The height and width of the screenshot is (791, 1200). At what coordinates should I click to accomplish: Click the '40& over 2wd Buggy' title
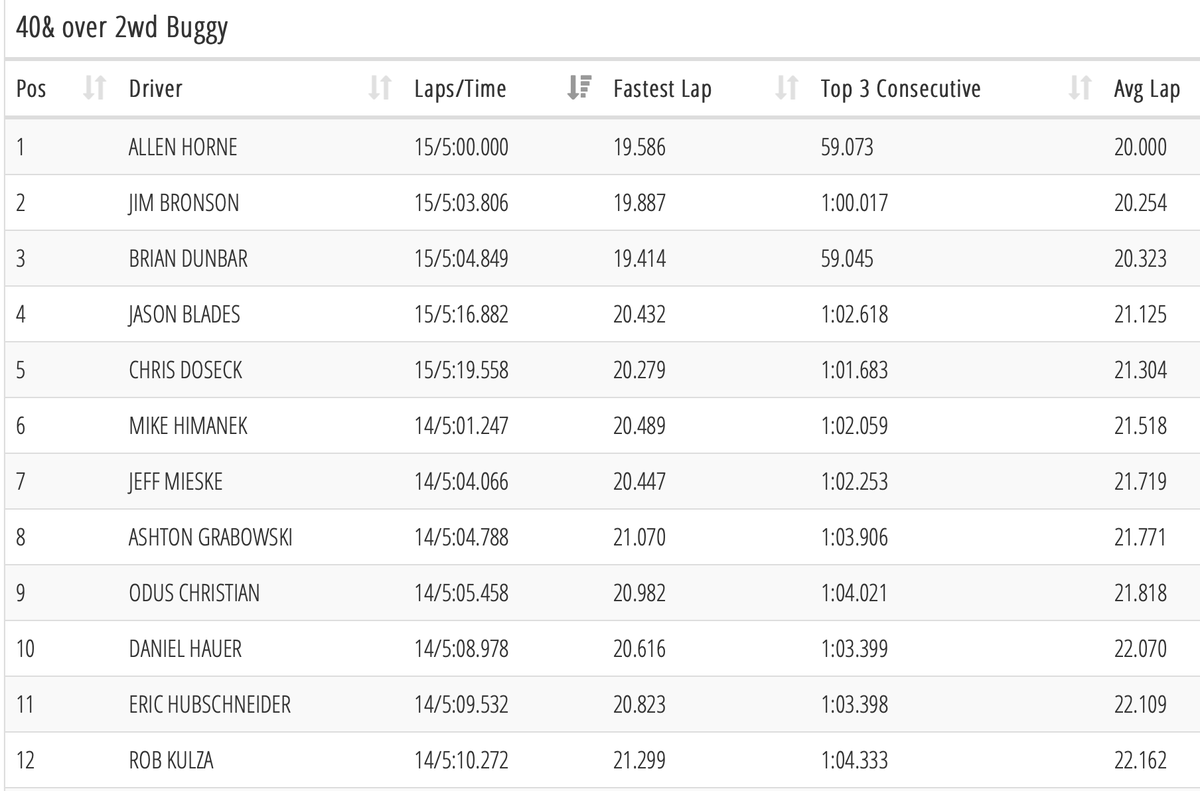tap(123, 29)
